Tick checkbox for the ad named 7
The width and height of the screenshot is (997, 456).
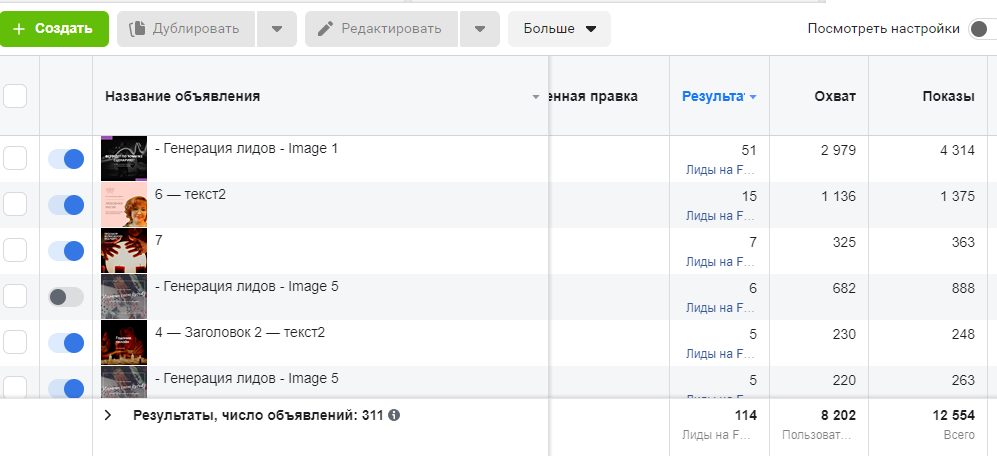(x=15, y=251)
